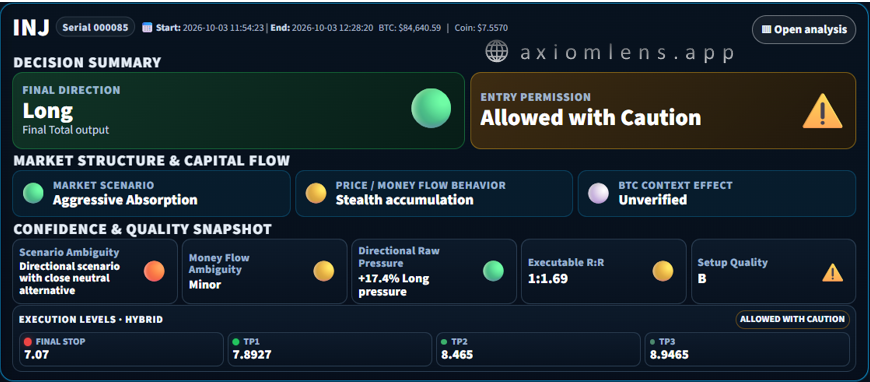The width and height of the screenshot is (870, 382).
Task: Open the analysis via Open analysis button
Action: [x=804, y=29]
